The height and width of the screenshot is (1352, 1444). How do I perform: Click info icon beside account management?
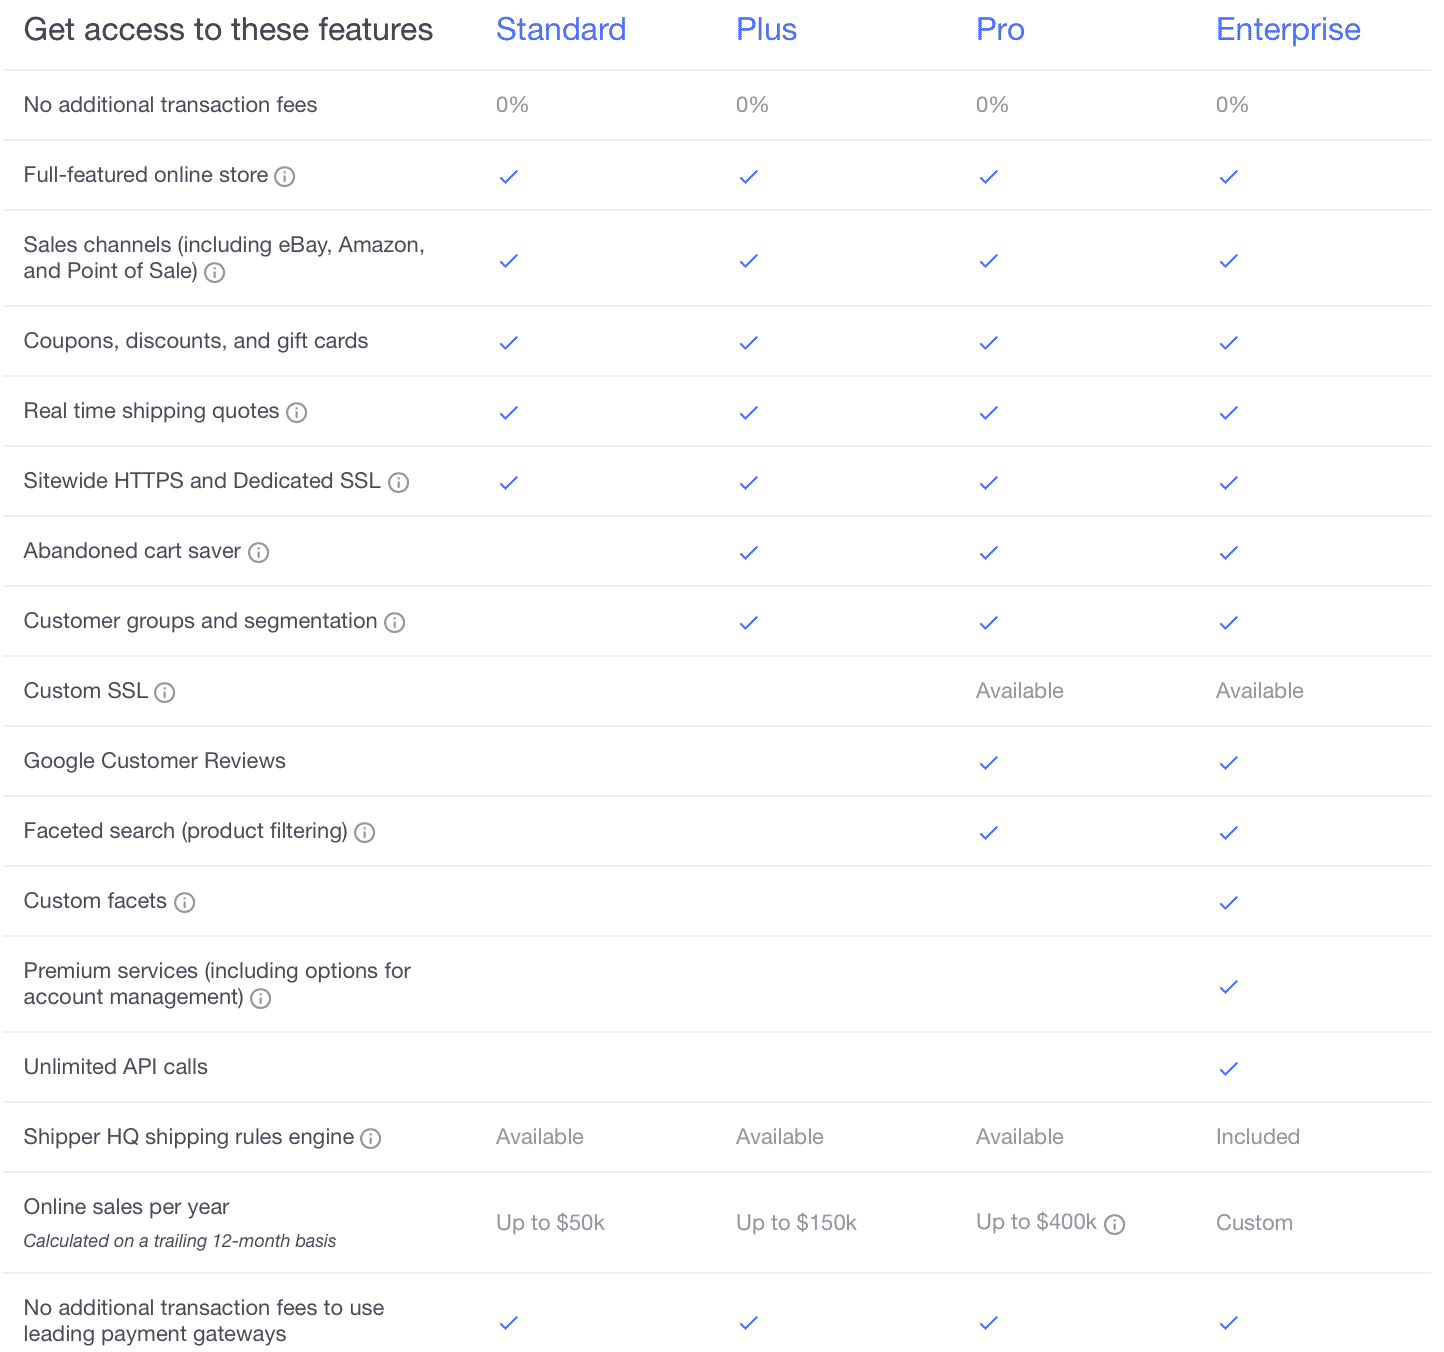(x=261, y=999)
